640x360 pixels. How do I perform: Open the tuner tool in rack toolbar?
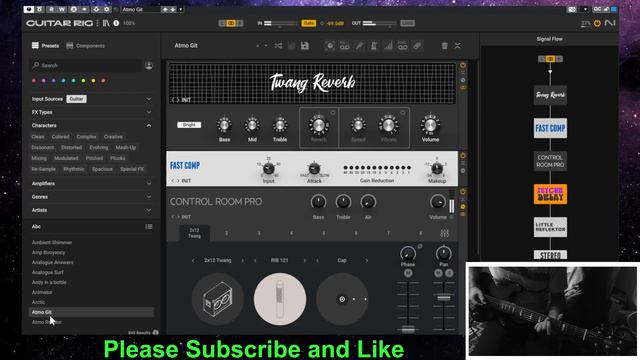click(x=359, y=46)
